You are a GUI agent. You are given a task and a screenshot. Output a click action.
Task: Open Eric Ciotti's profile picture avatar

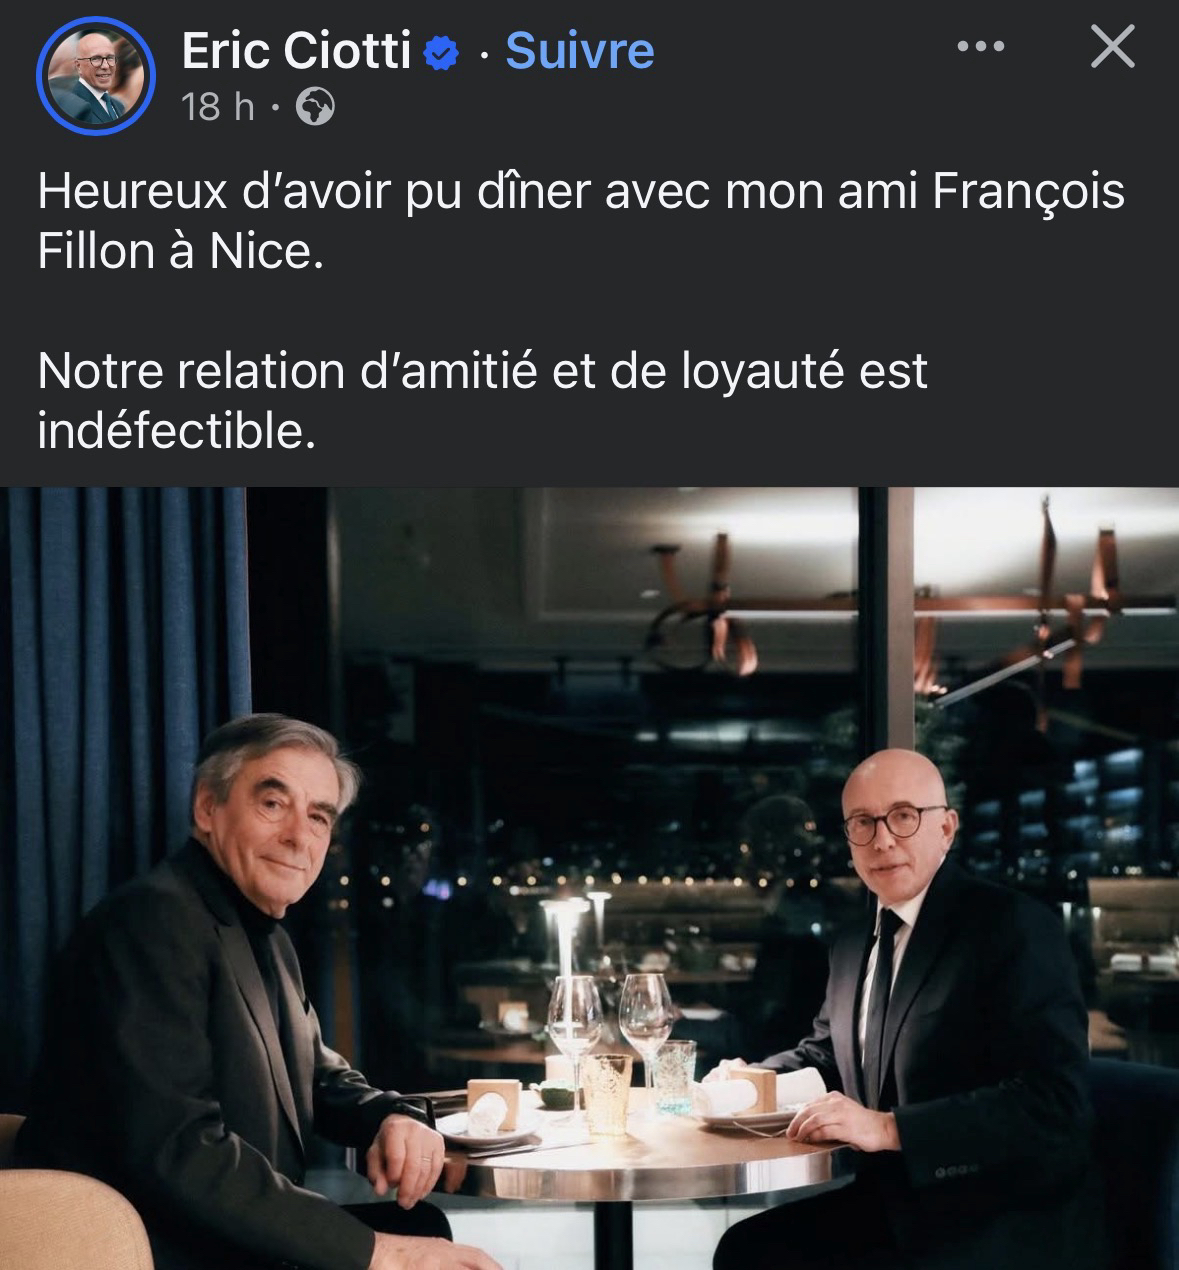tap(96, 76)
